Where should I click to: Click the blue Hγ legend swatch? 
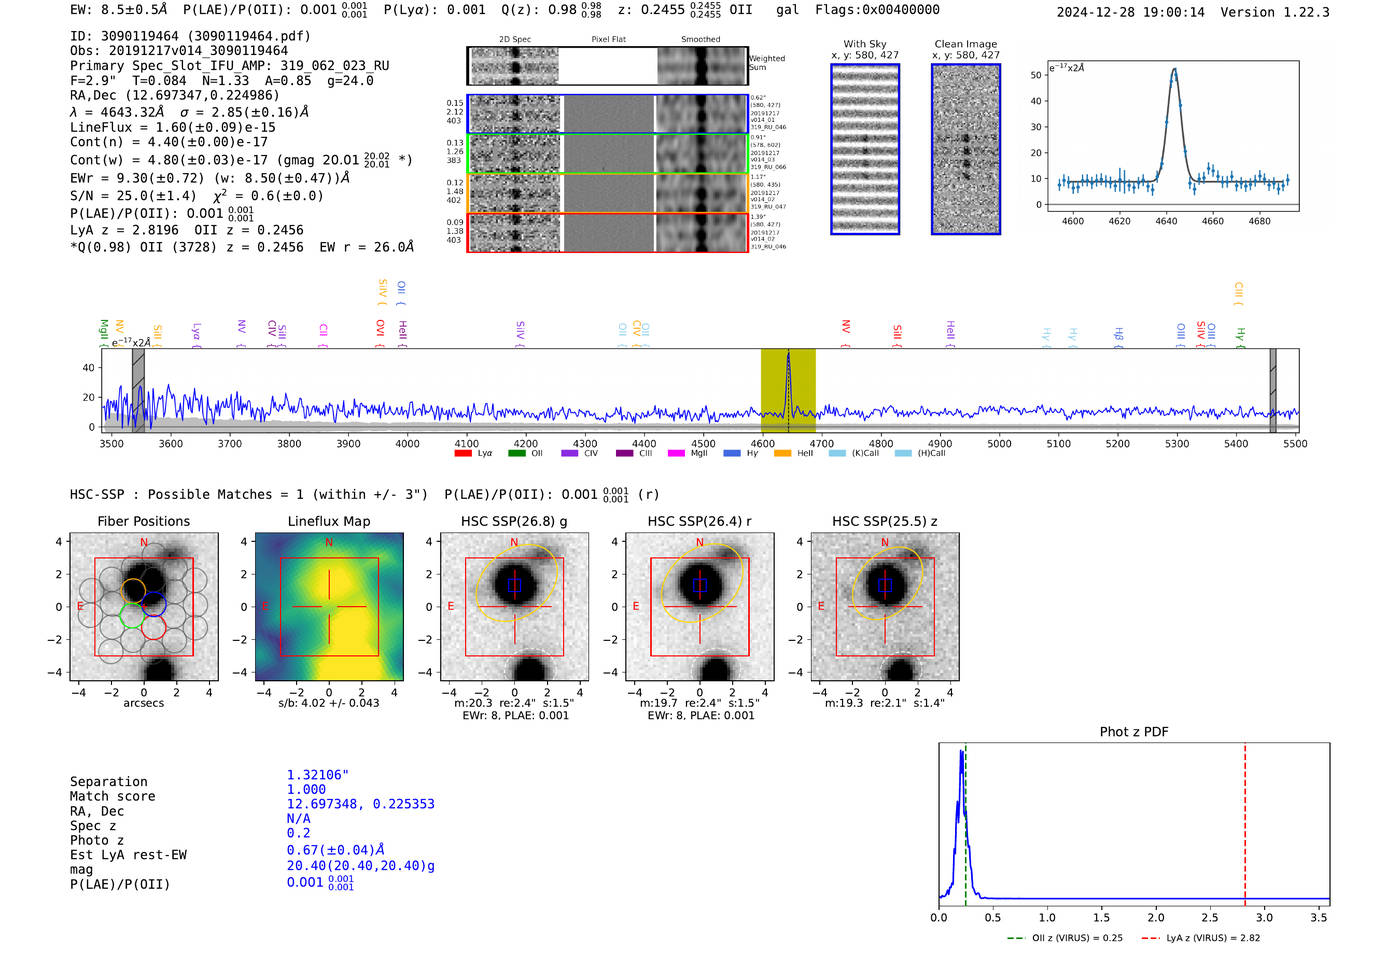tap(732, 453)
